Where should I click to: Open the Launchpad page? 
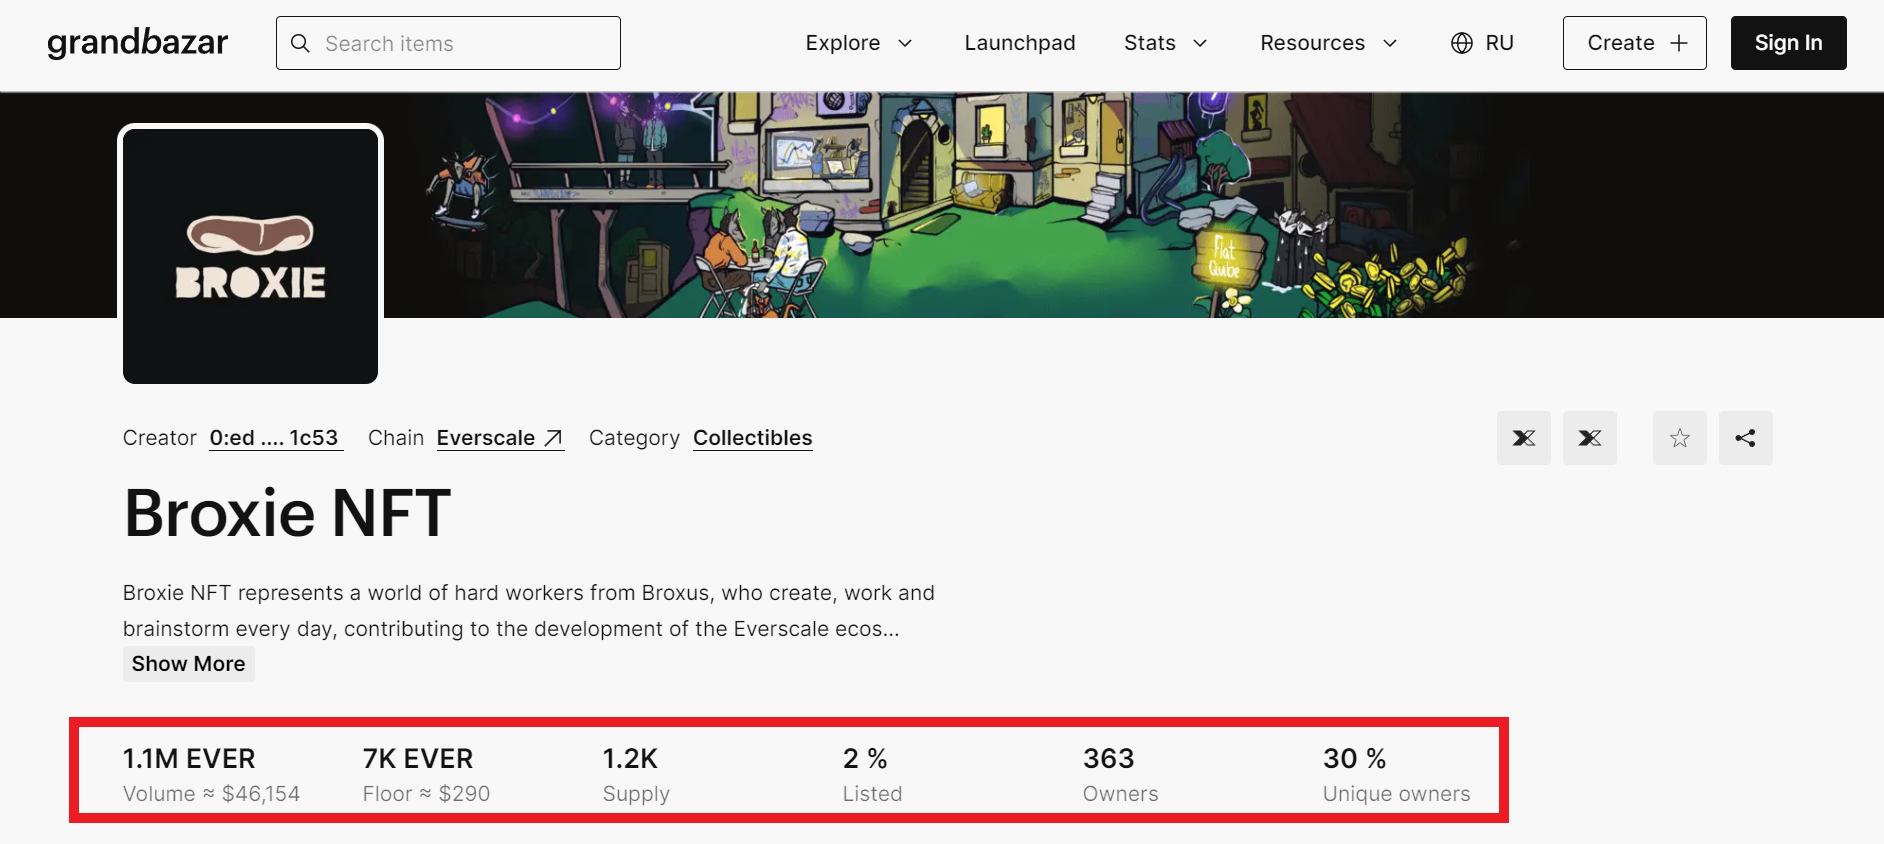tap(1020, 43)
